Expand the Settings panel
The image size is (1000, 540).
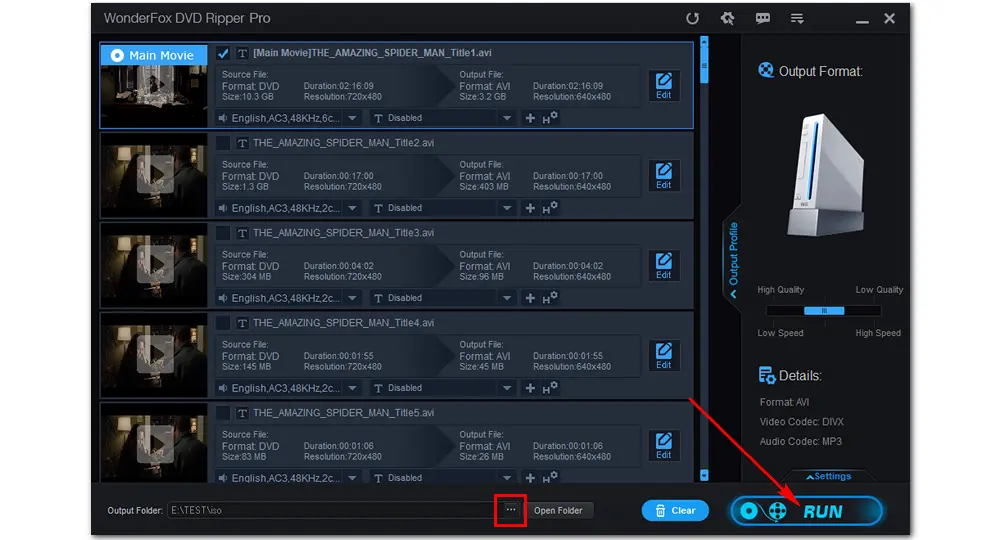coord(828,476)
